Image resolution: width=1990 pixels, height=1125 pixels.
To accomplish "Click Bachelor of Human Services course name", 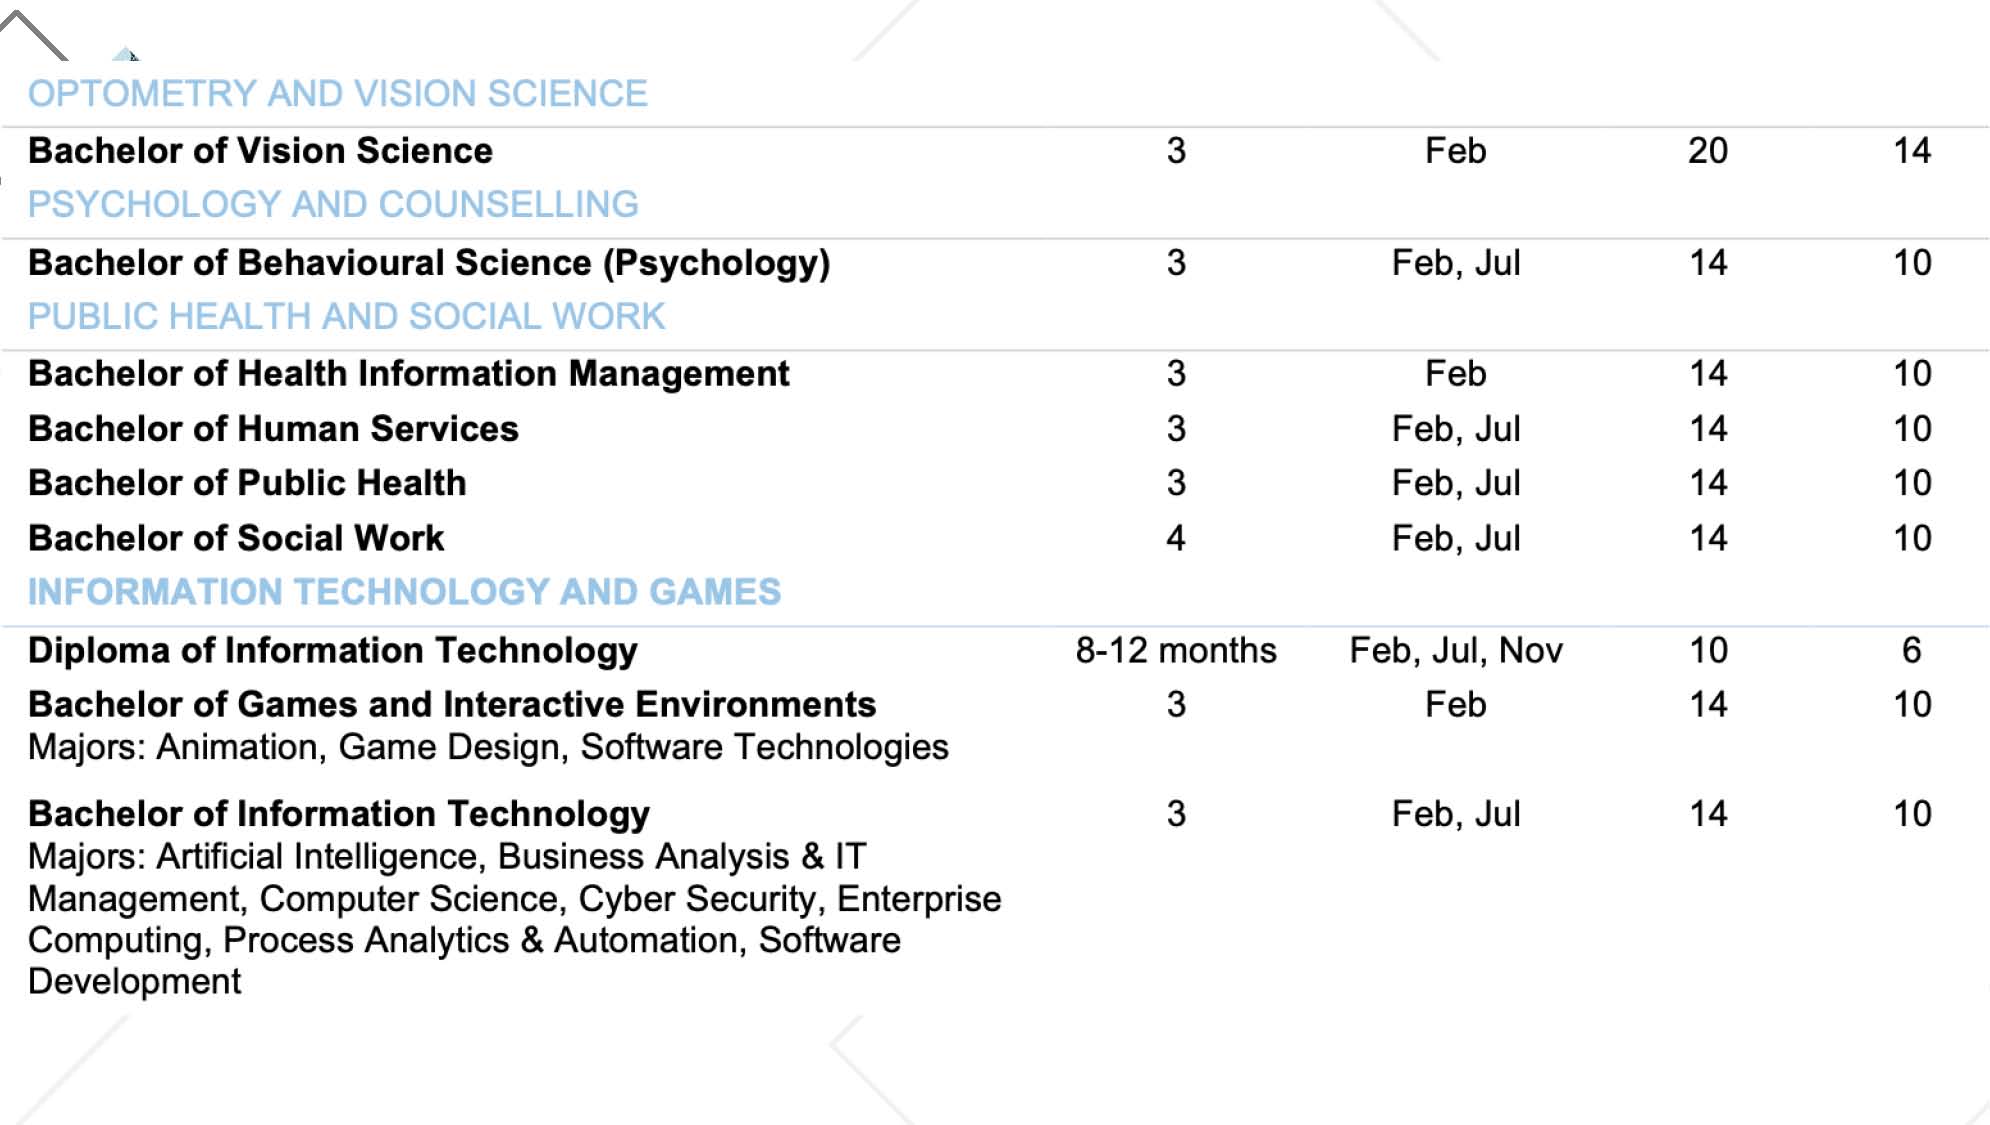I will (273, 429).
